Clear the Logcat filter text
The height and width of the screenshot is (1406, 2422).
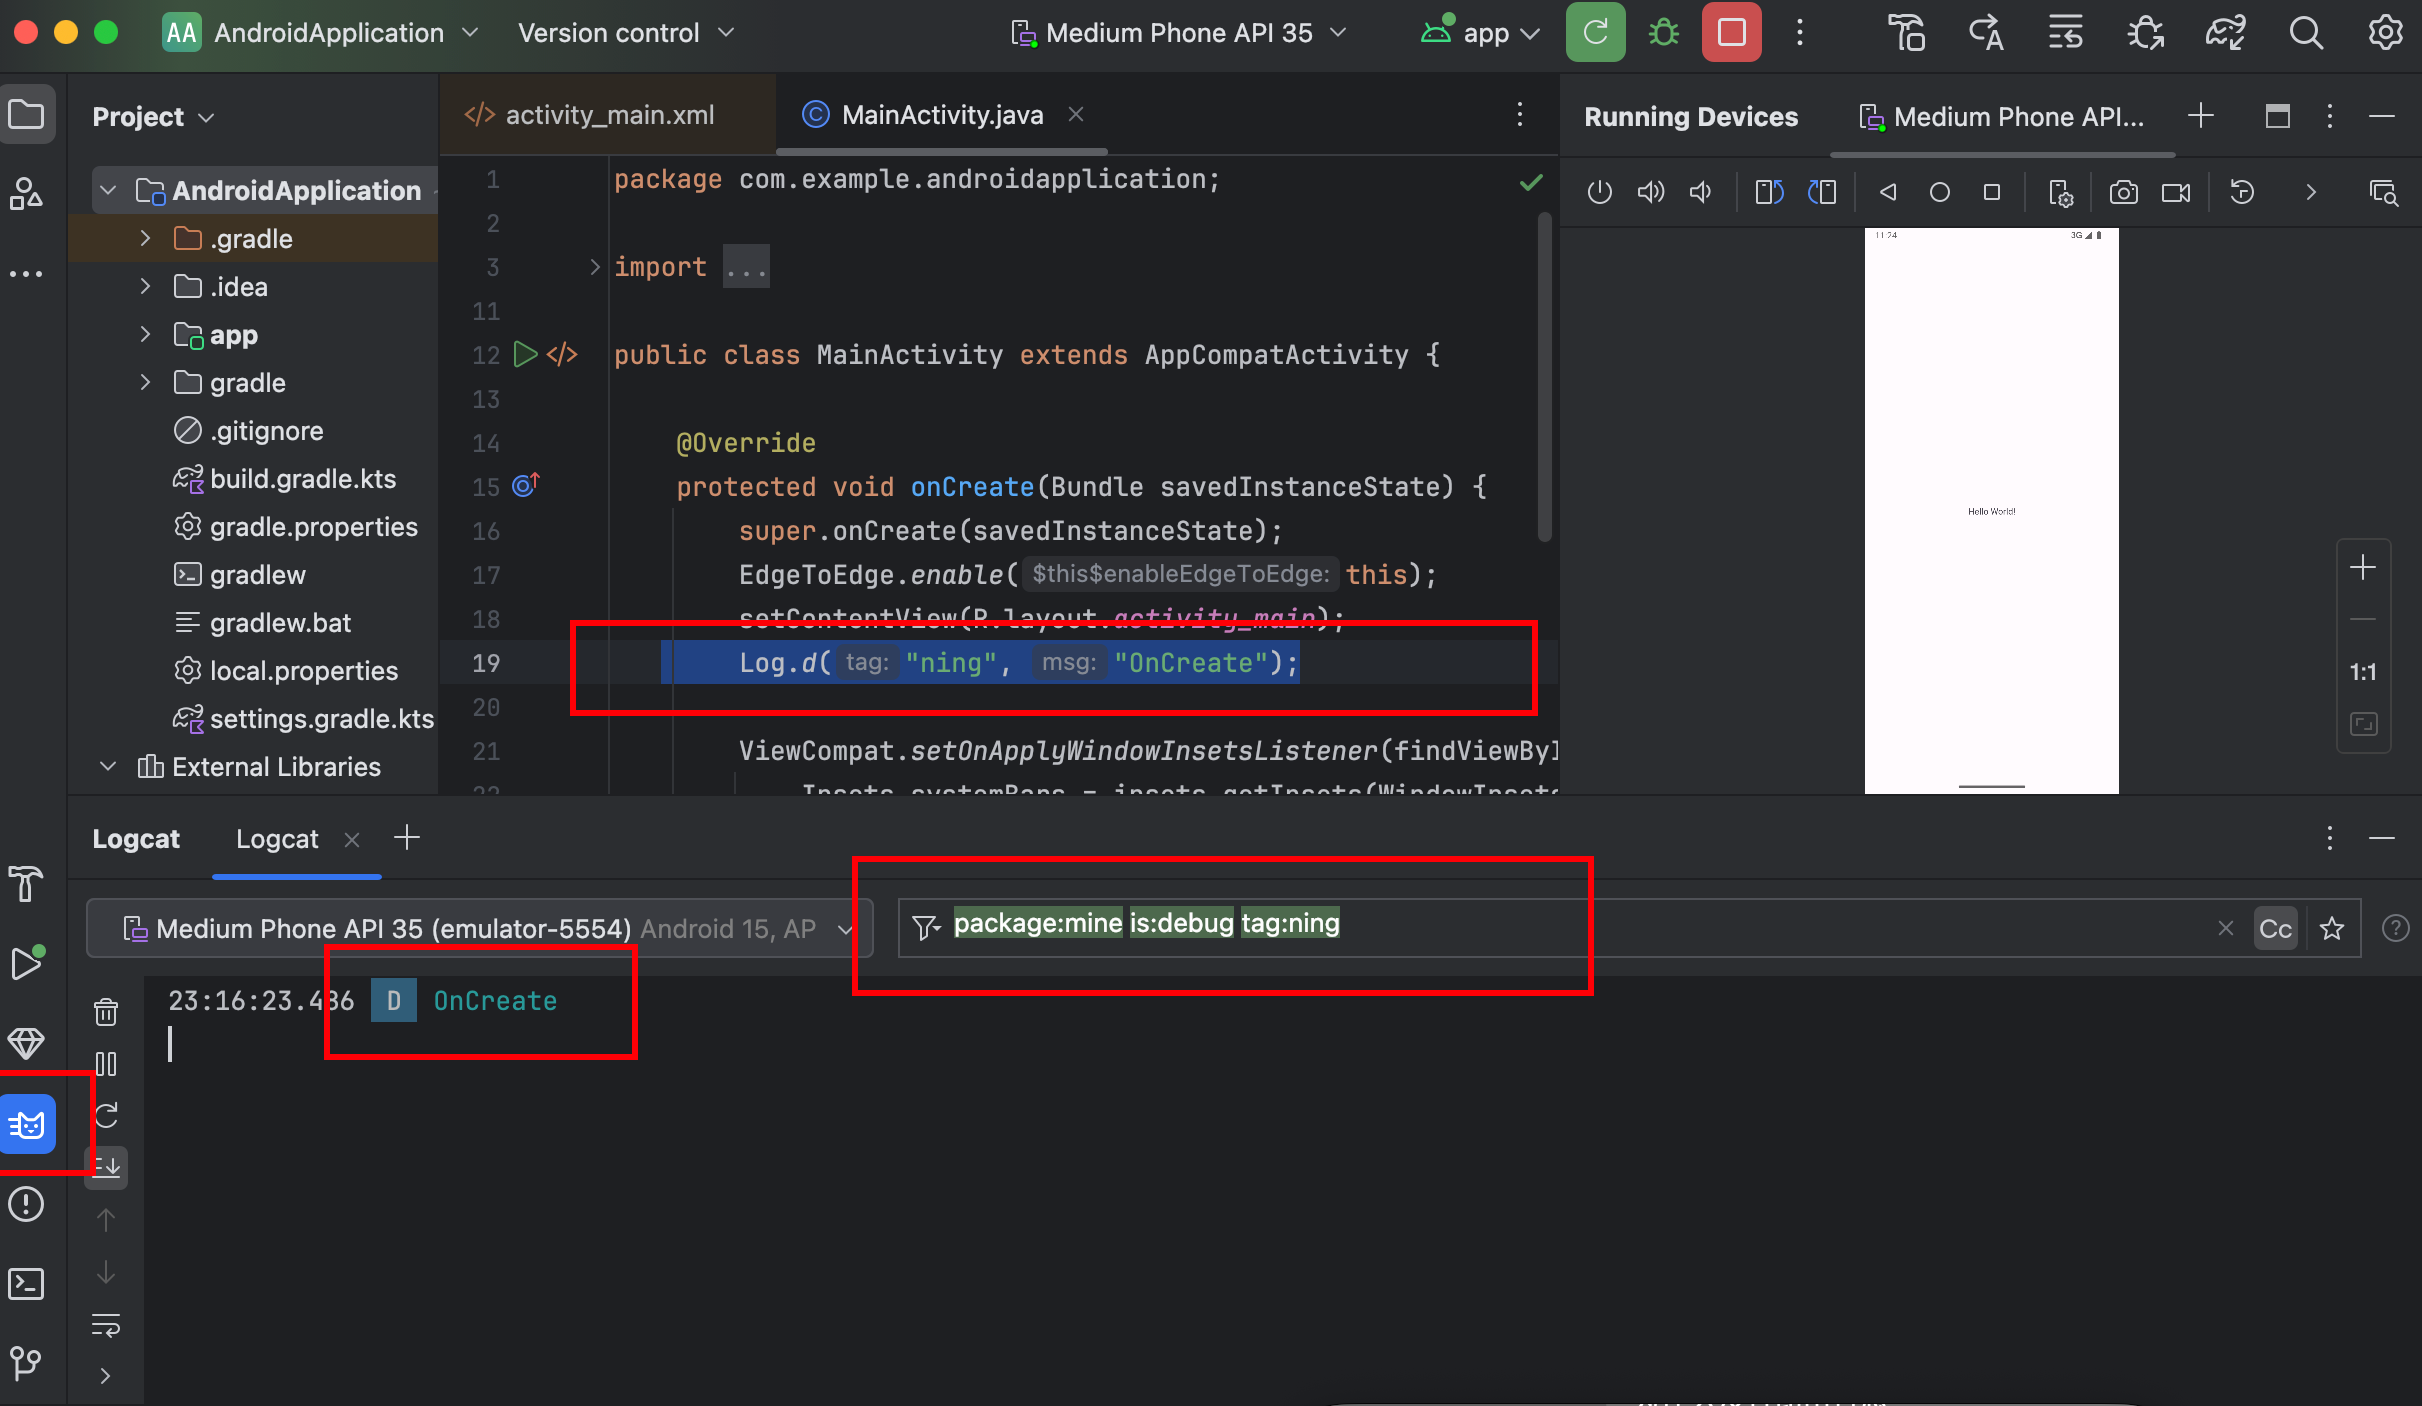coord(2226,929)
